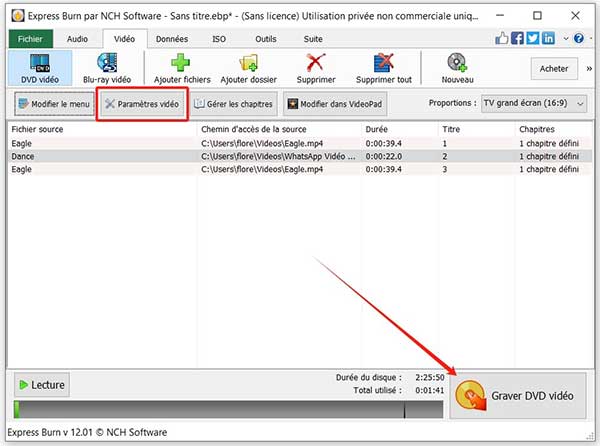Viewport: 600px width, 446px height.
Task: Show more toolbar items with double chevron
Action: pyautogui.click(x=589, y=68)
